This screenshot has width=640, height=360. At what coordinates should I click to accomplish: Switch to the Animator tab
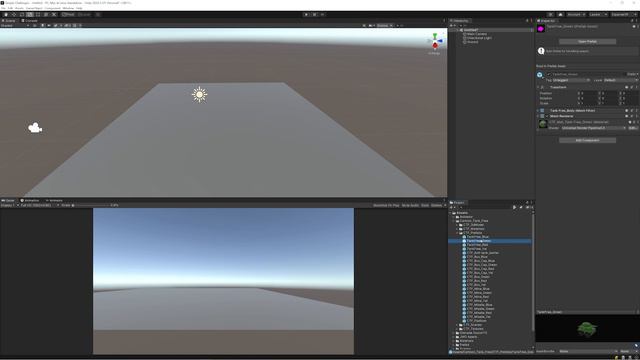click(x=54, y=200)
